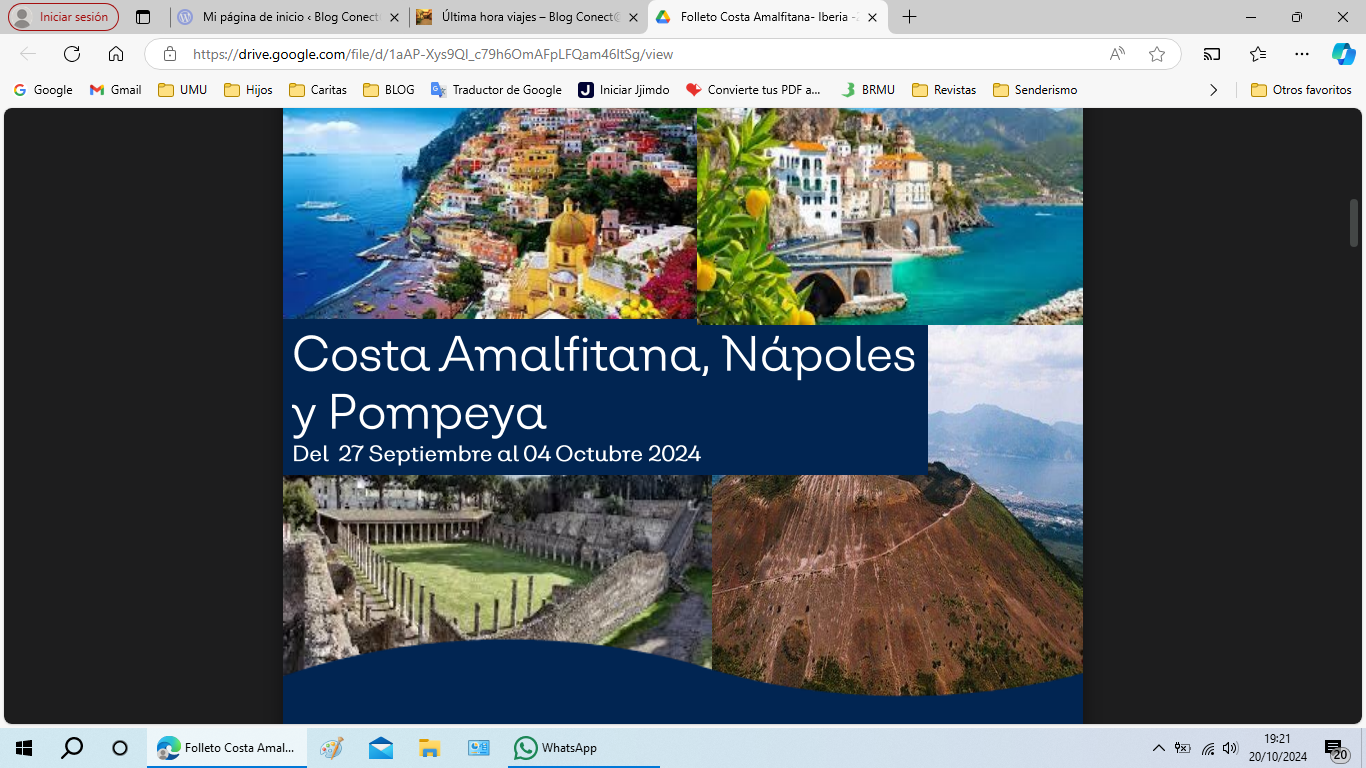Open a new browser tab
This screenshot has height=768, width=1366.
[909, 17]
